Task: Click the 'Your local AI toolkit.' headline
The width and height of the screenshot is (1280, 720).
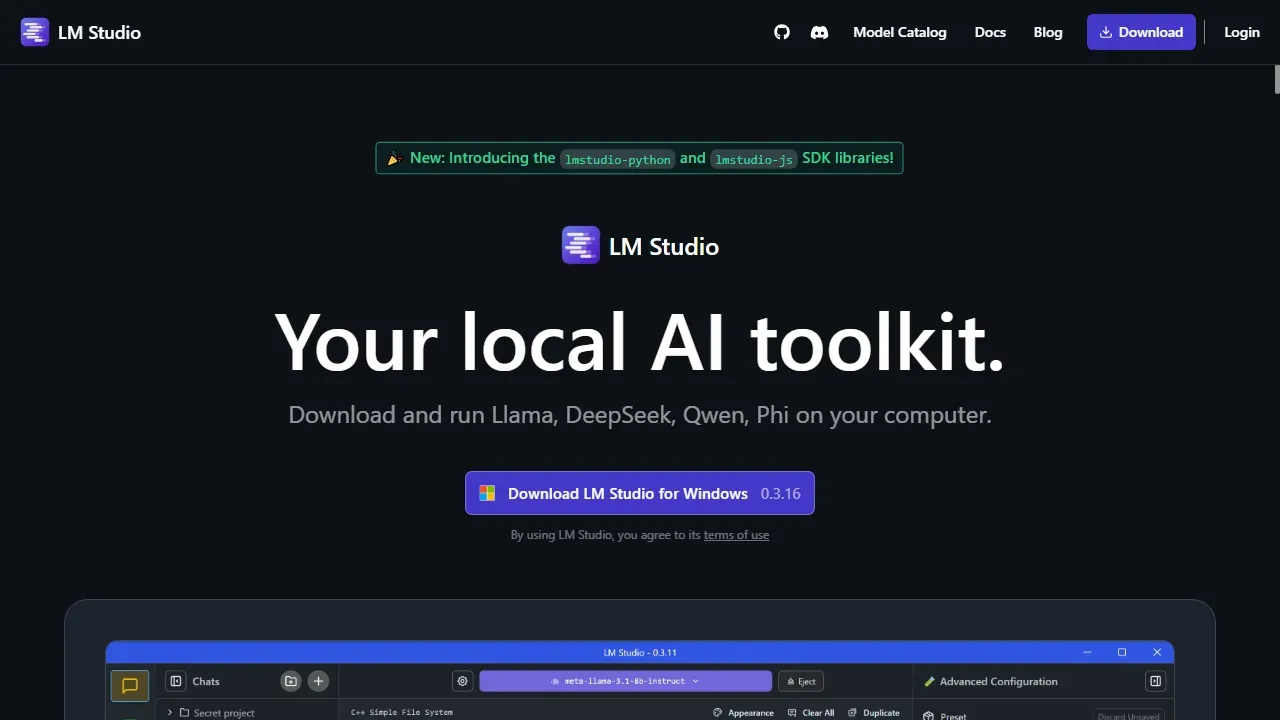Action: click(639, 341)
